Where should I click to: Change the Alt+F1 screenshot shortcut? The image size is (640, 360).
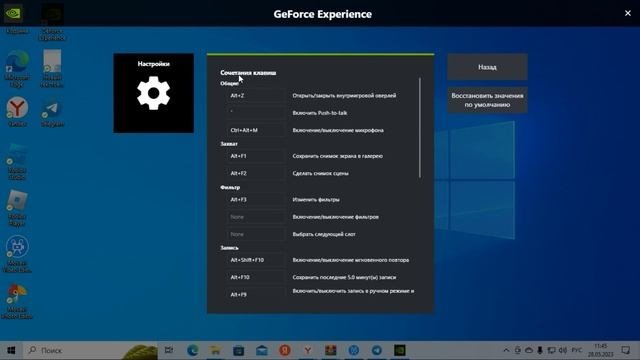256,156
